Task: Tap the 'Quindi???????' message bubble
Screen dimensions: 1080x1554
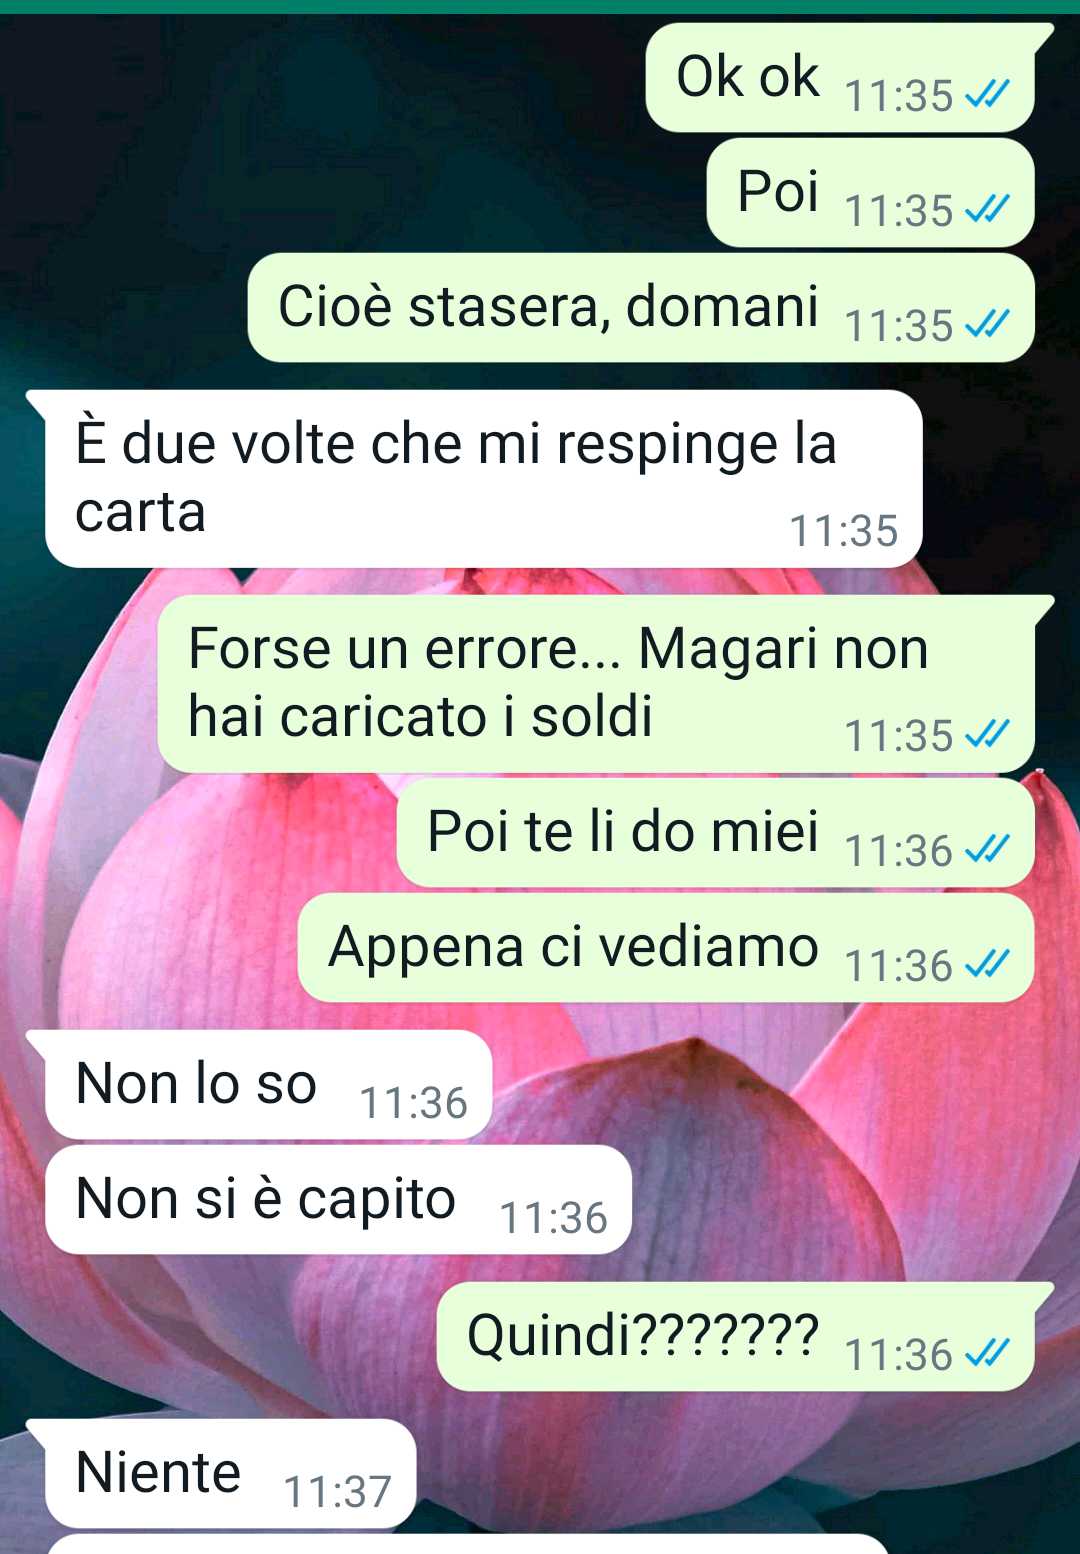Action: pos(736,1337)
